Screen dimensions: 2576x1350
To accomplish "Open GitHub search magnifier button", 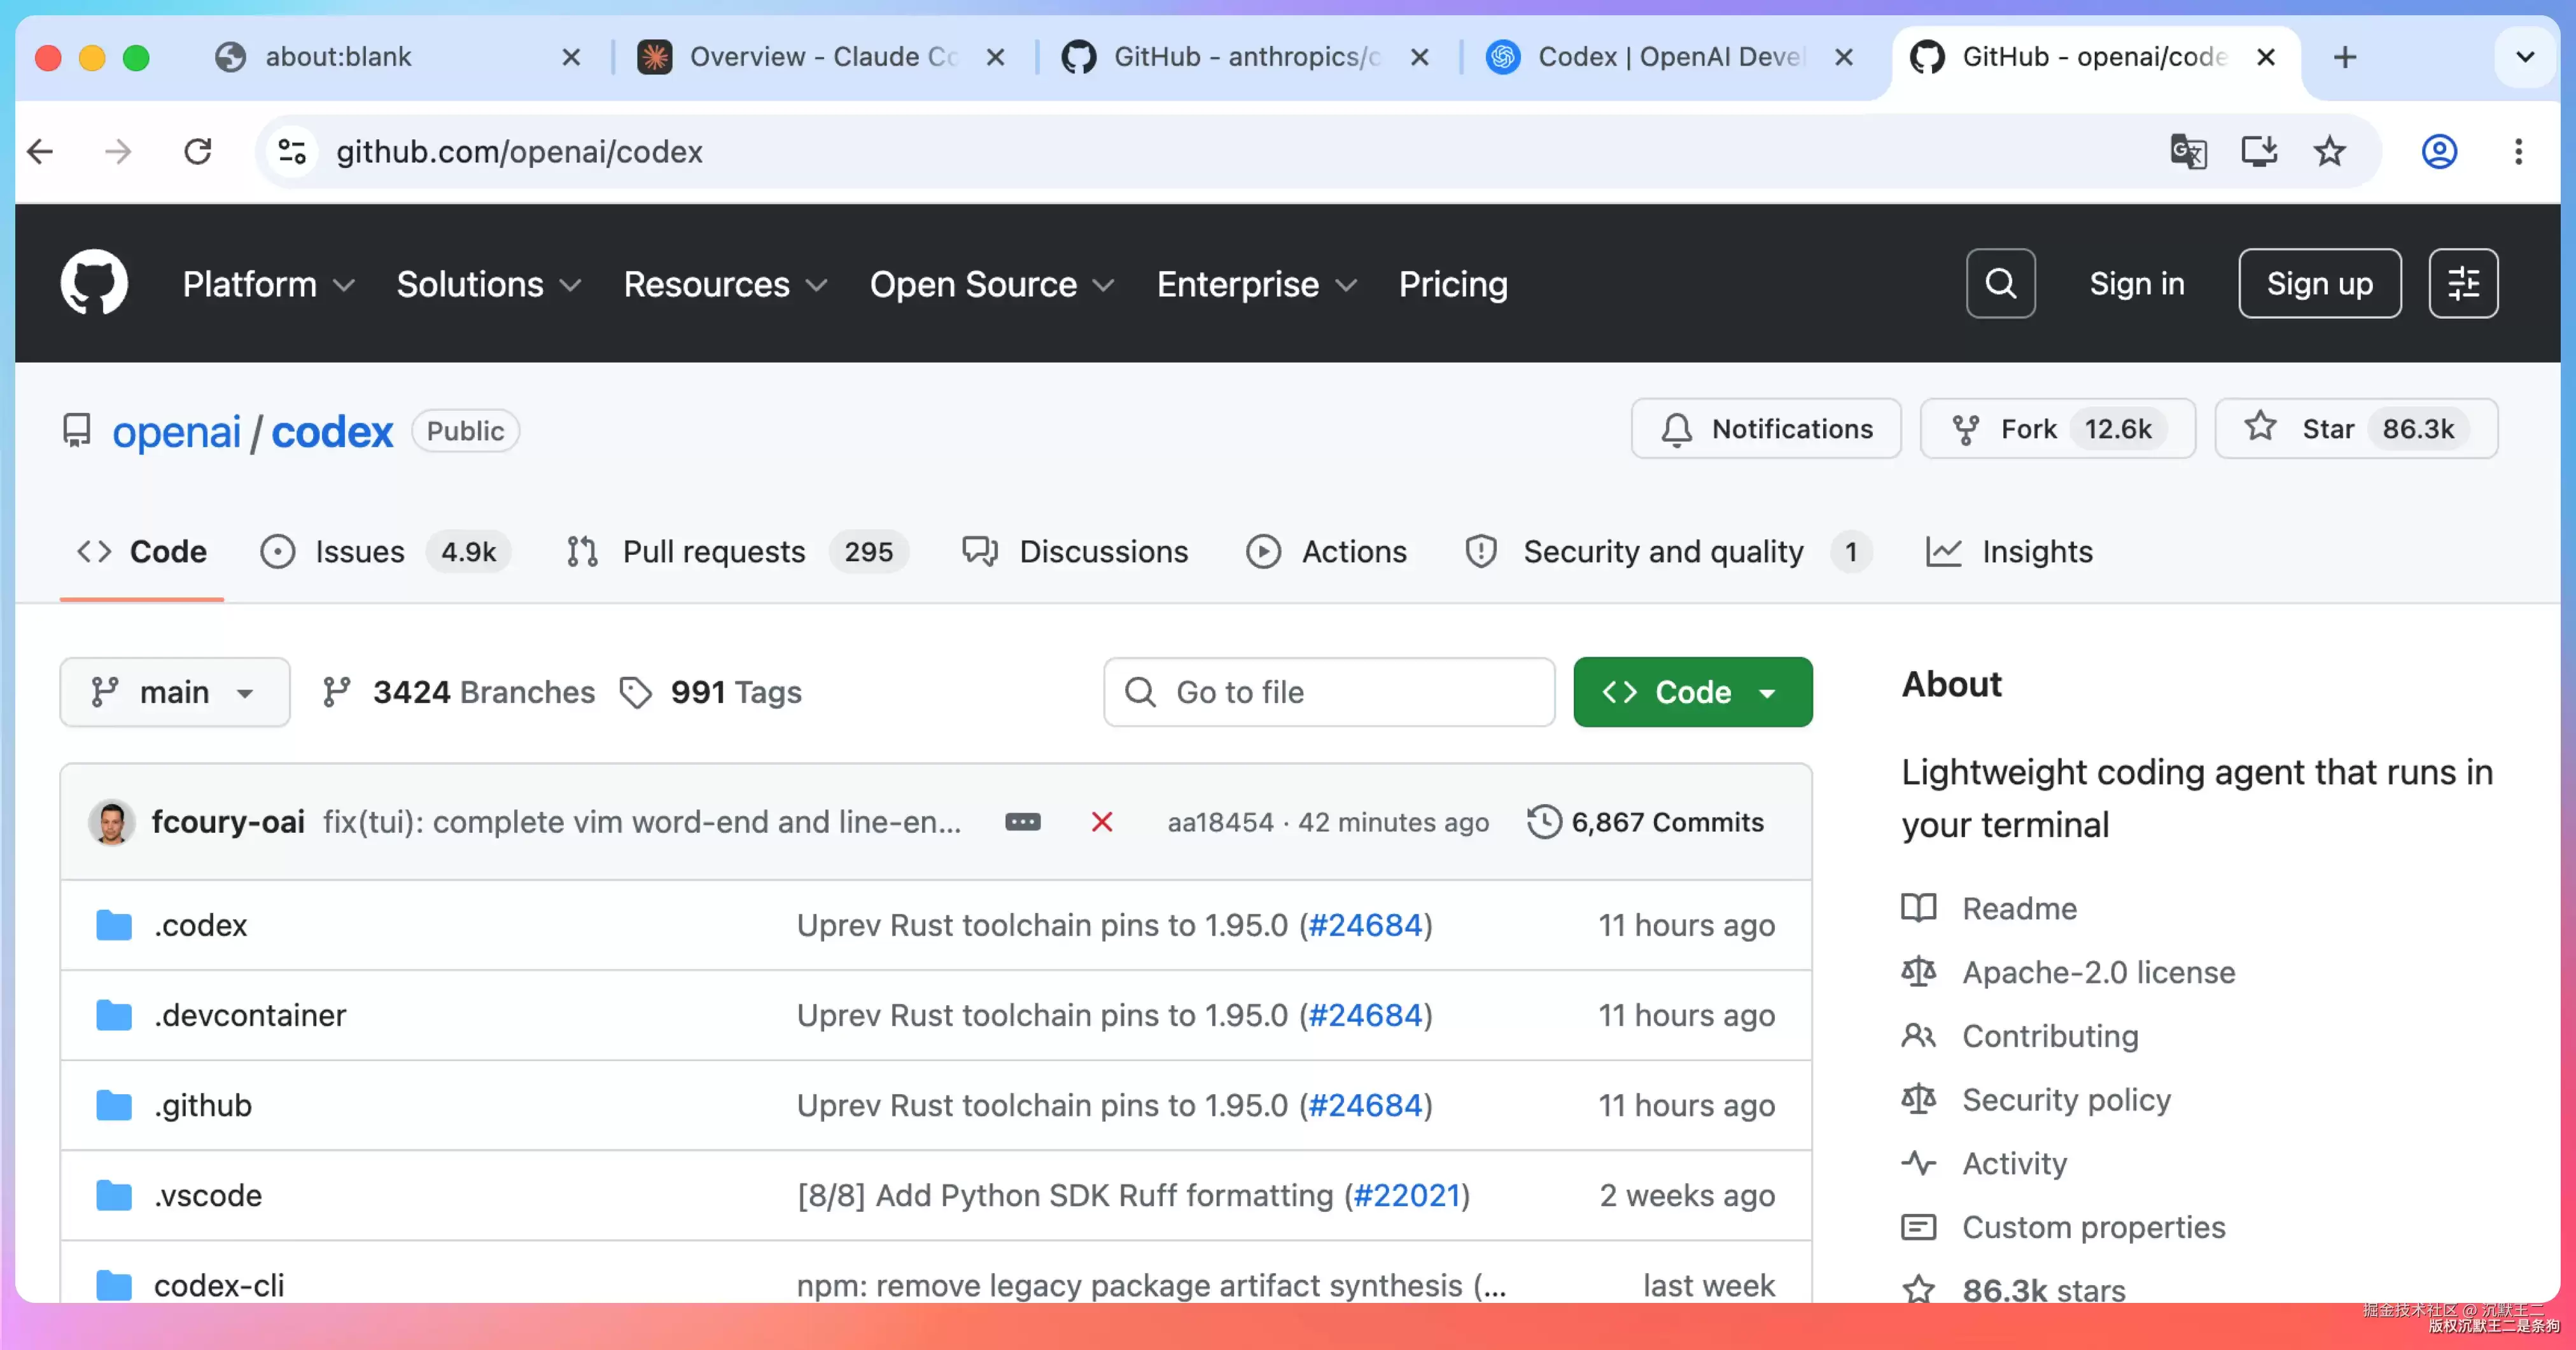I will [2000, 283].
